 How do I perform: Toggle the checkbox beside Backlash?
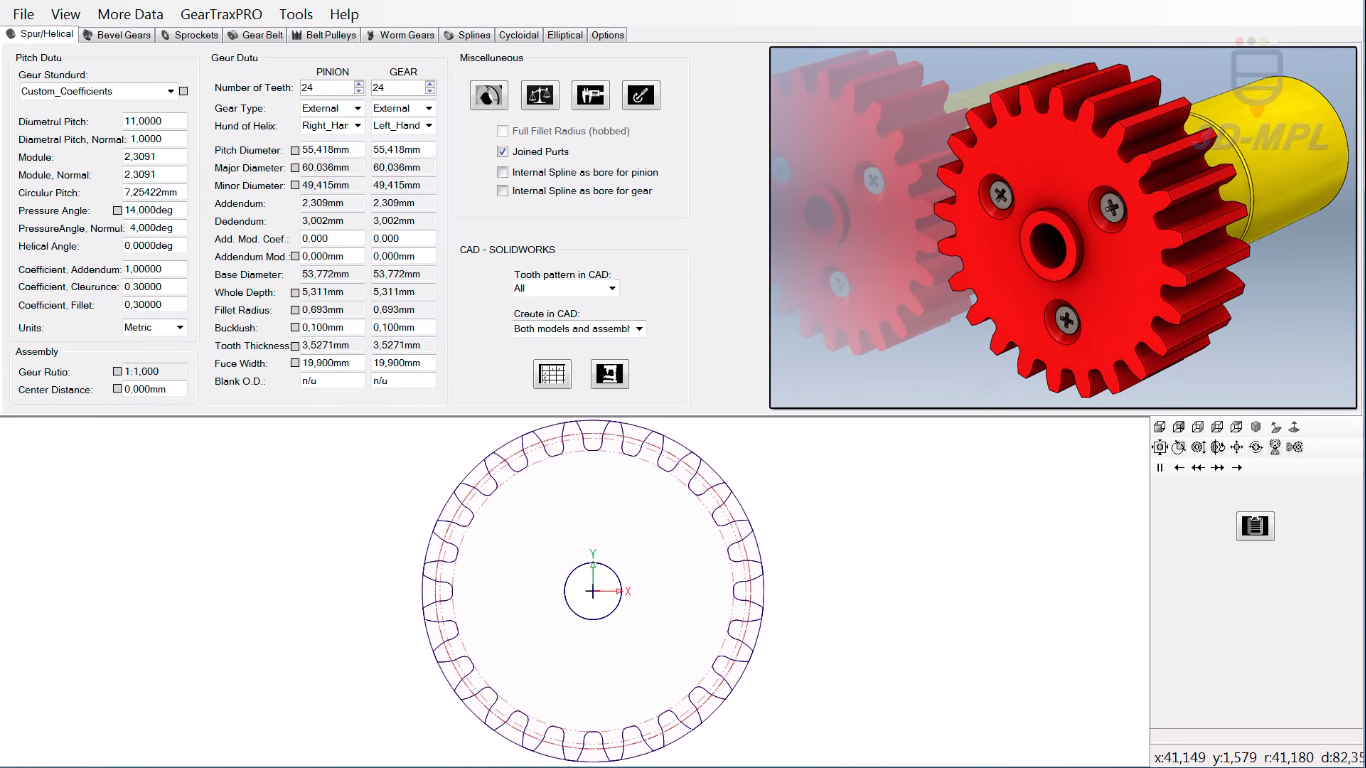pyautogui.click(x=295, y=328)
